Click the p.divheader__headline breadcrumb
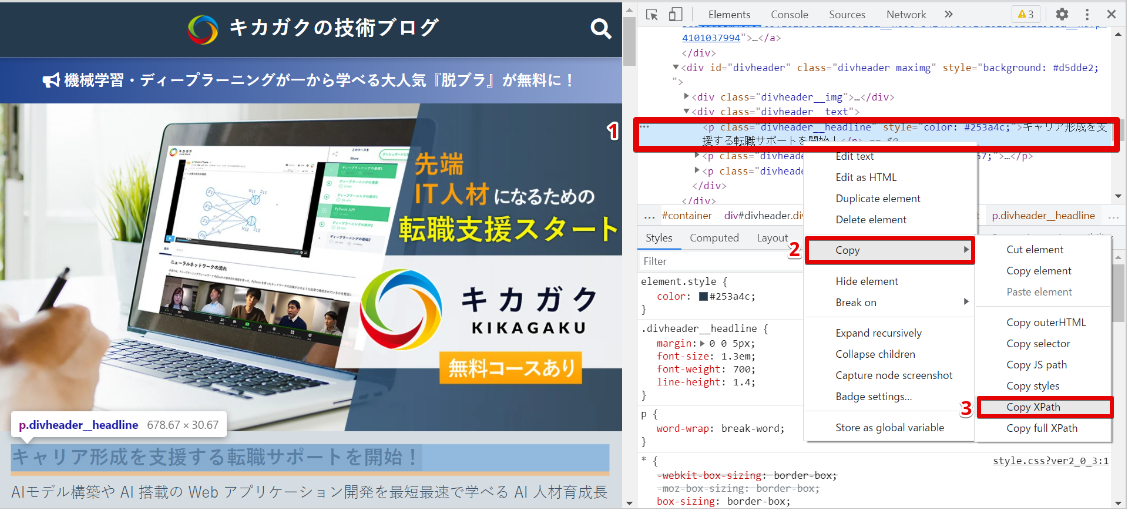The height and width of the screenshot is (509, 1127). click(x=1043, y=216)
